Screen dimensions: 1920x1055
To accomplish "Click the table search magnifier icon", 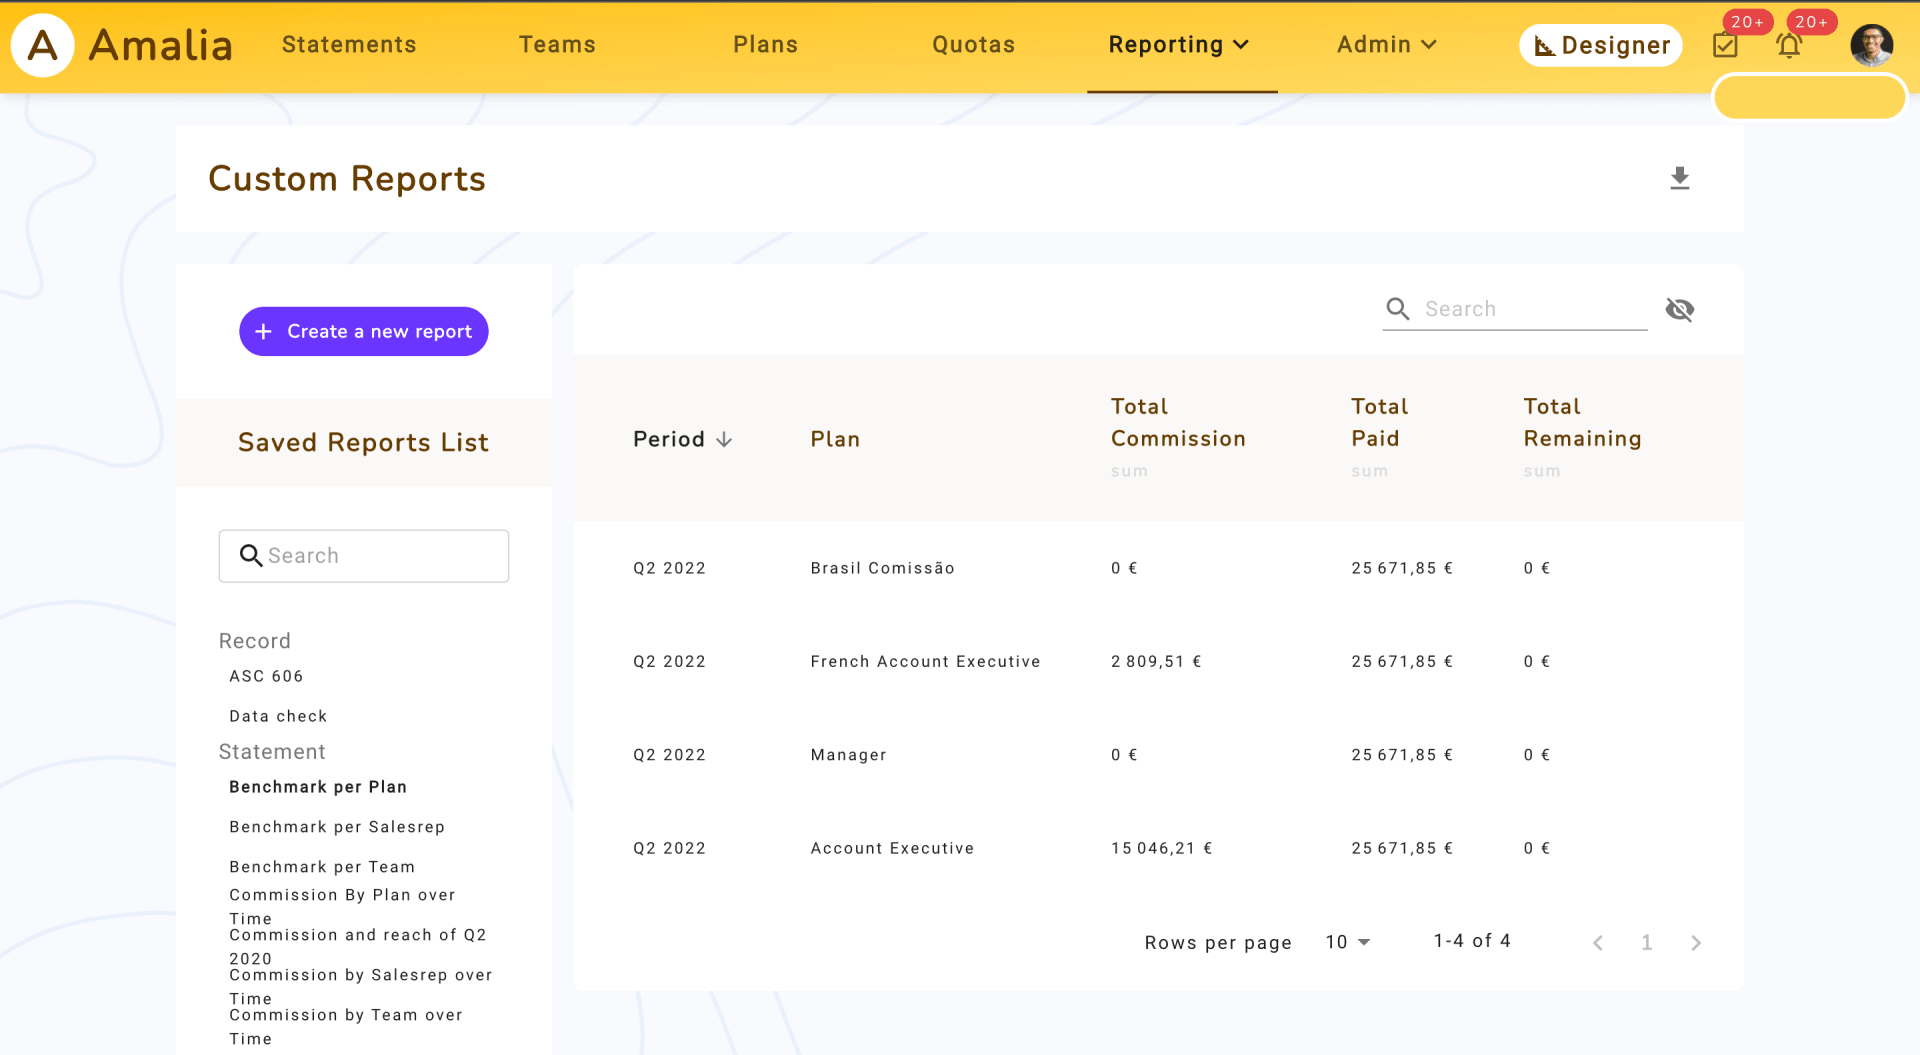I will point(1398,309).
